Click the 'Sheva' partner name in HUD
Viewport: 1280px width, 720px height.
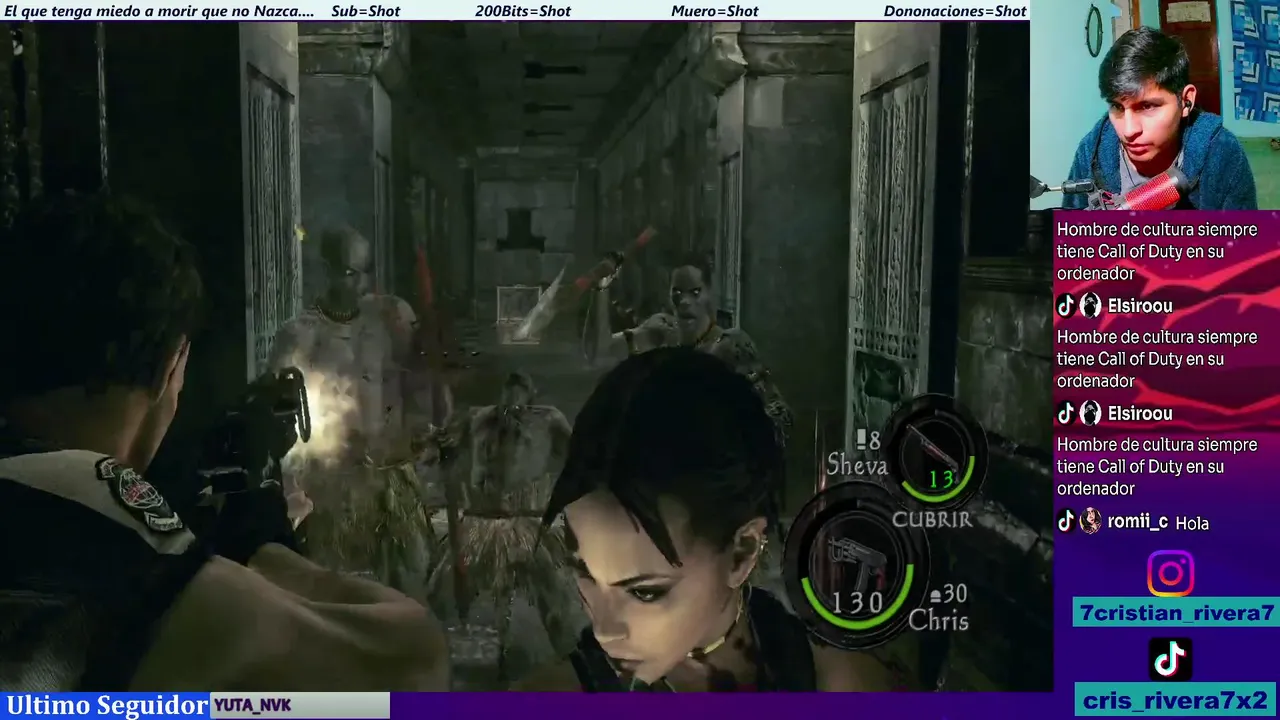857,465
